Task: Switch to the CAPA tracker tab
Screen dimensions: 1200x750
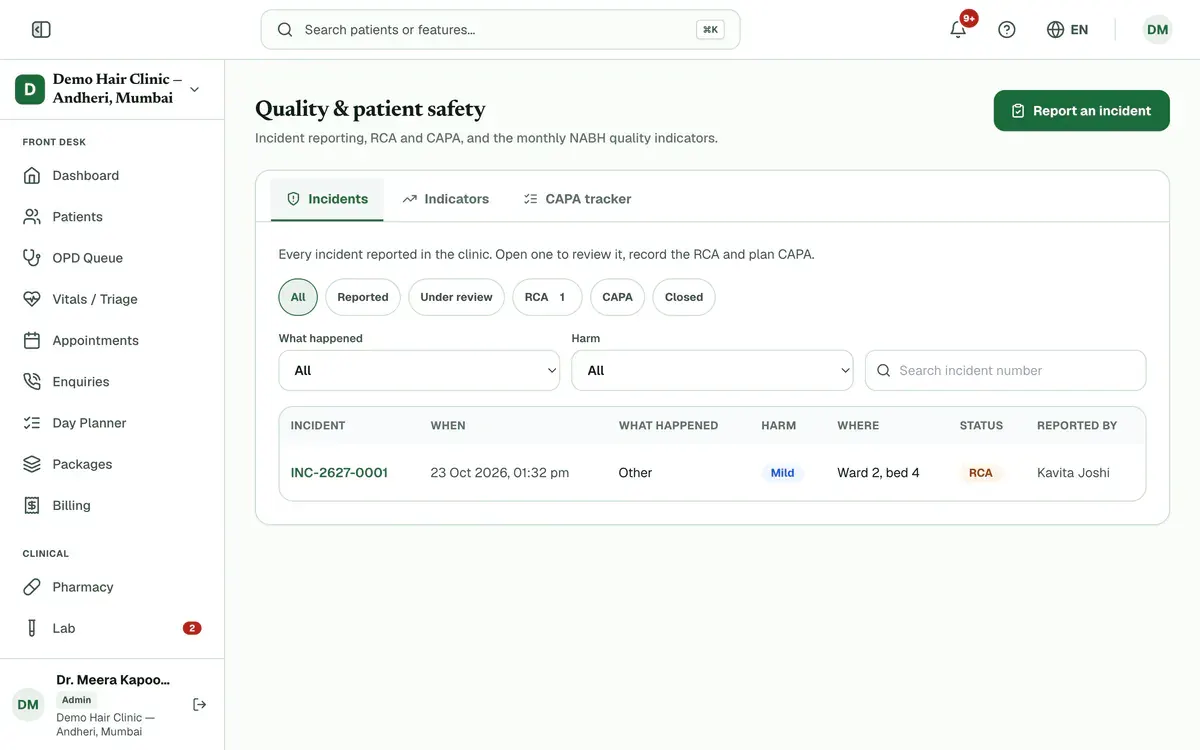Action: click(x=577, y=199)
